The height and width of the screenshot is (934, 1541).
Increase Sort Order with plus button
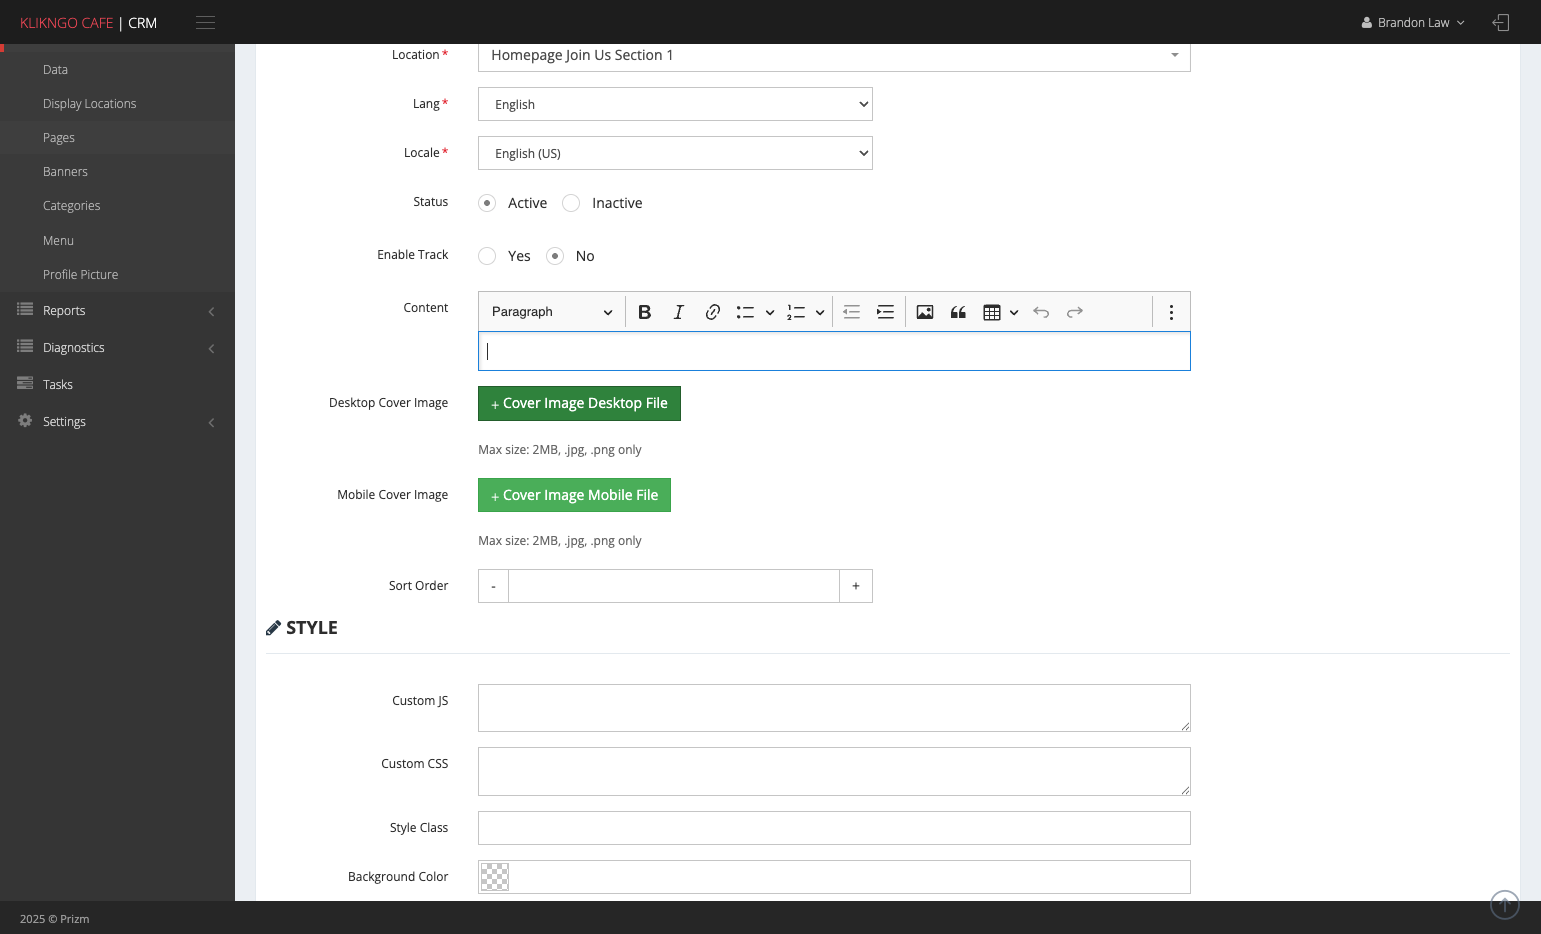pos(856,586)
